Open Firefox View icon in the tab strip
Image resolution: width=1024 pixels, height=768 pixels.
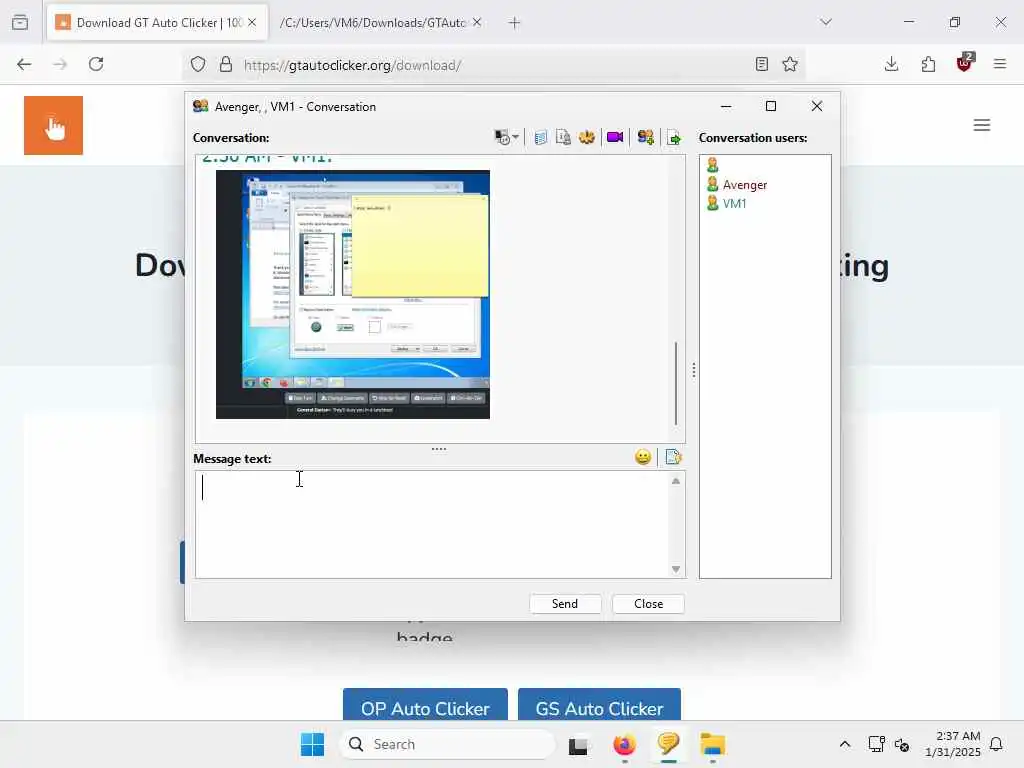20,23
